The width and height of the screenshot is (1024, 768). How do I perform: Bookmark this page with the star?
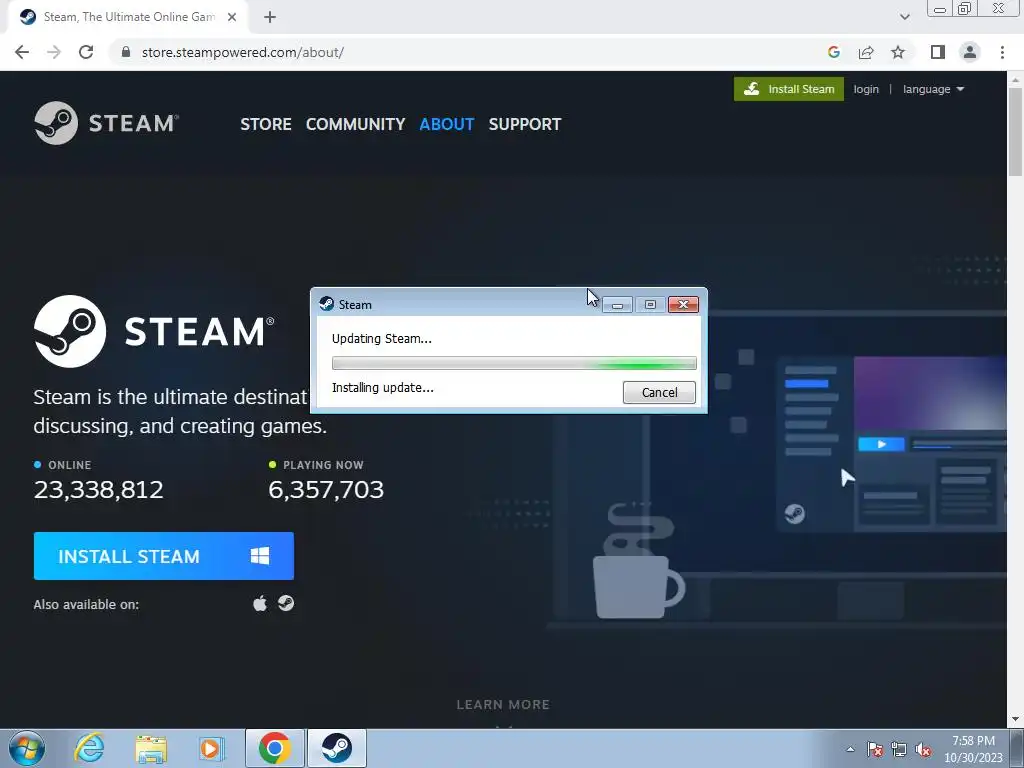(898, 52)
